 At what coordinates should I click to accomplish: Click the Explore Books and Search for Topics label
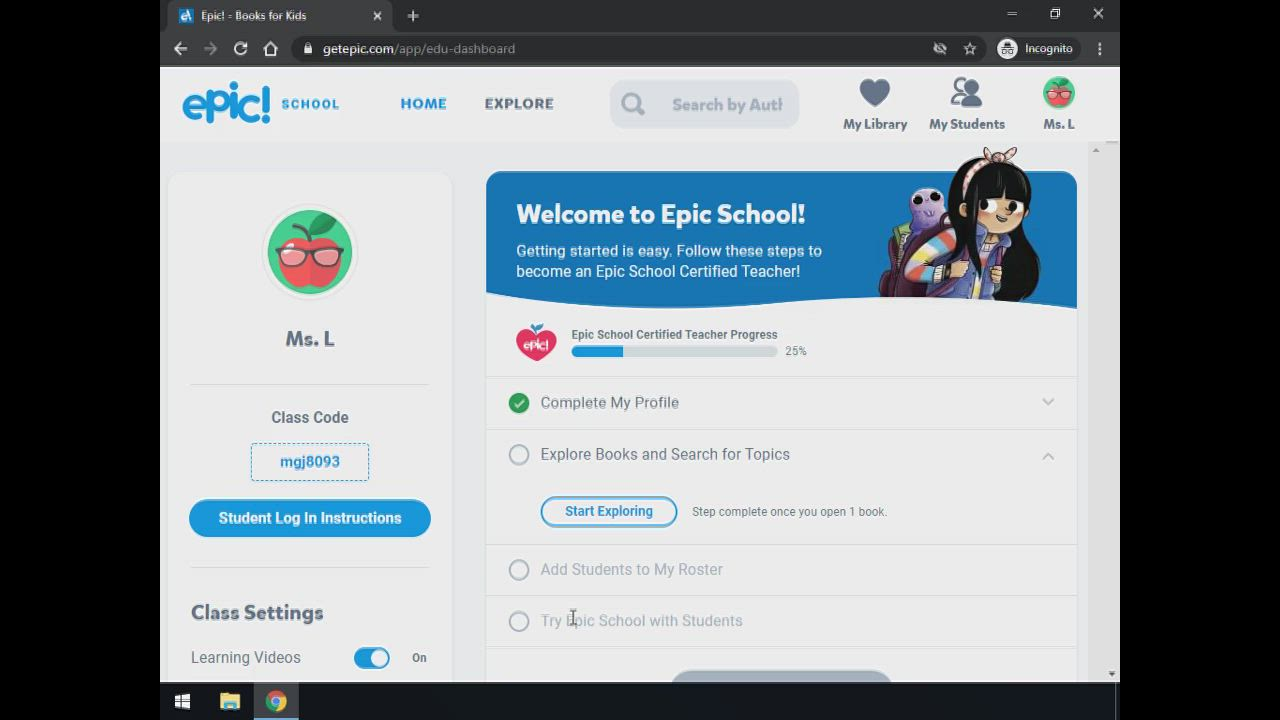665,454
